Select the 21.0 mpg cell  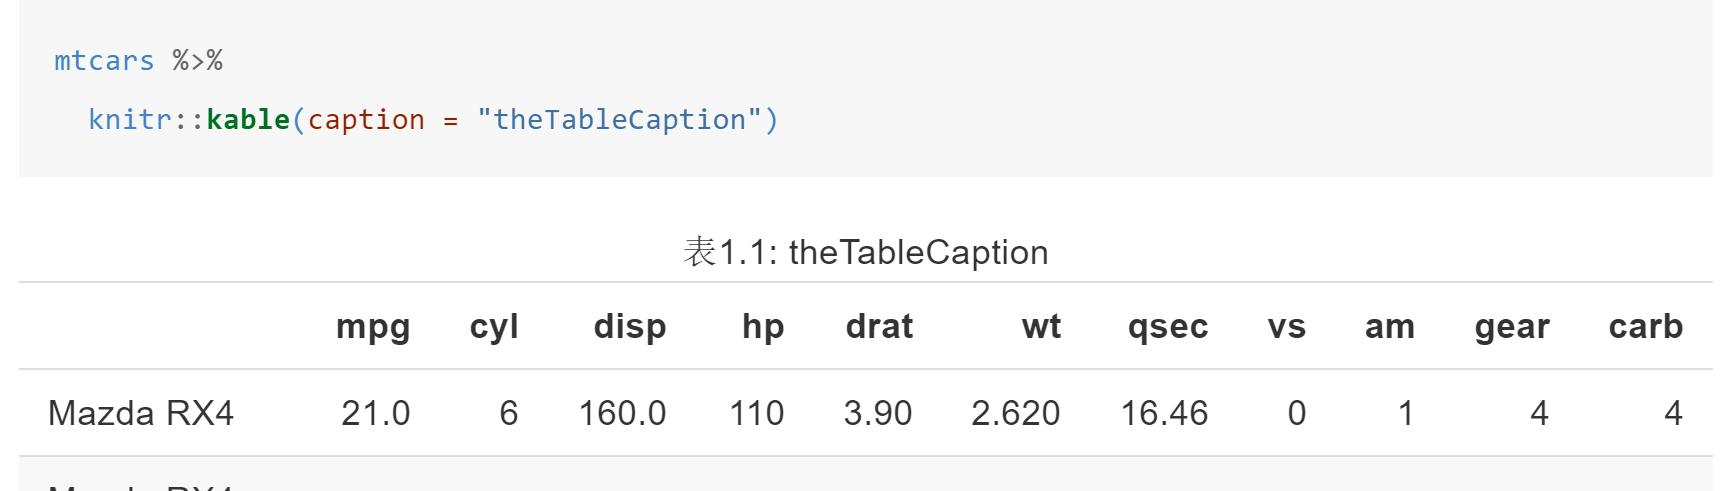[376, 413]
